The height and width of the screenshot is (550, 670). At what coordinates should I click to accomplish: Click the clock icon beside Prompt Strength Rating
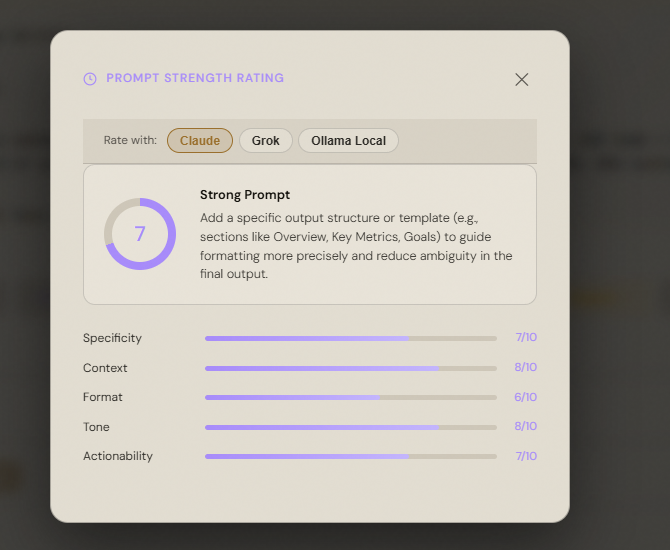click(x=90, y=79)
